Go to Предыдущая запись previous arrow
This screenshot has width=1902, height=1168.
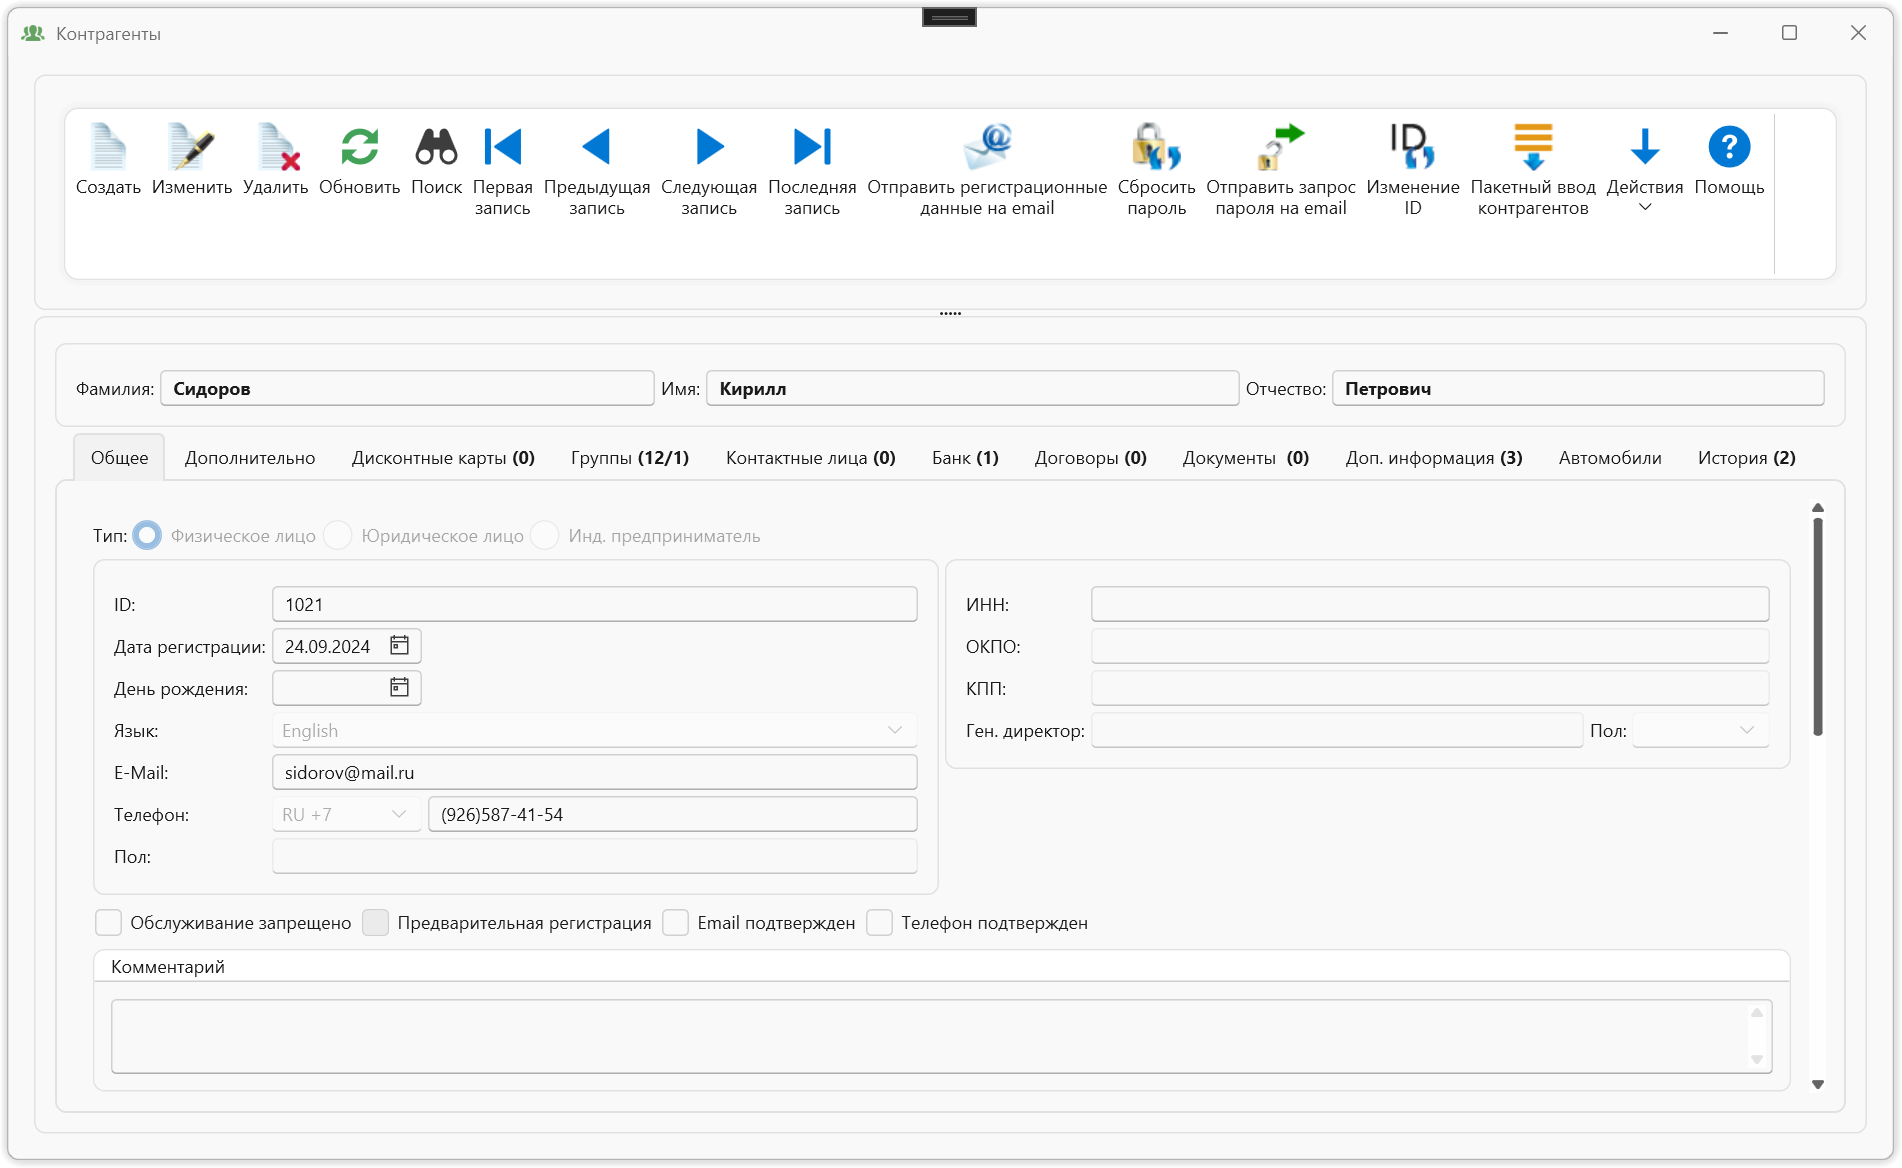tap(596, 147)
